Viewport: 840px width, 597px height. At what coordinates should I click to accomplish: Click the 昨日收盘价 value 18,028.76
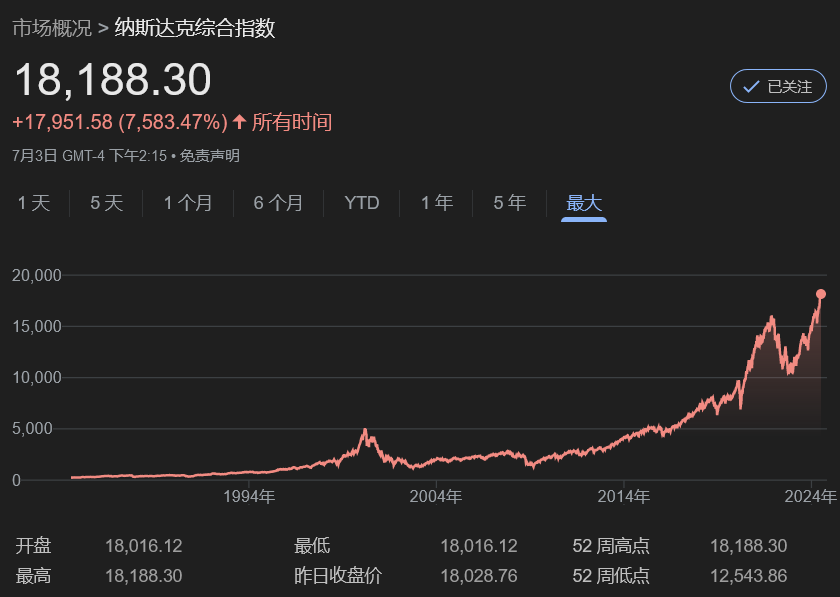coord(479,576)
